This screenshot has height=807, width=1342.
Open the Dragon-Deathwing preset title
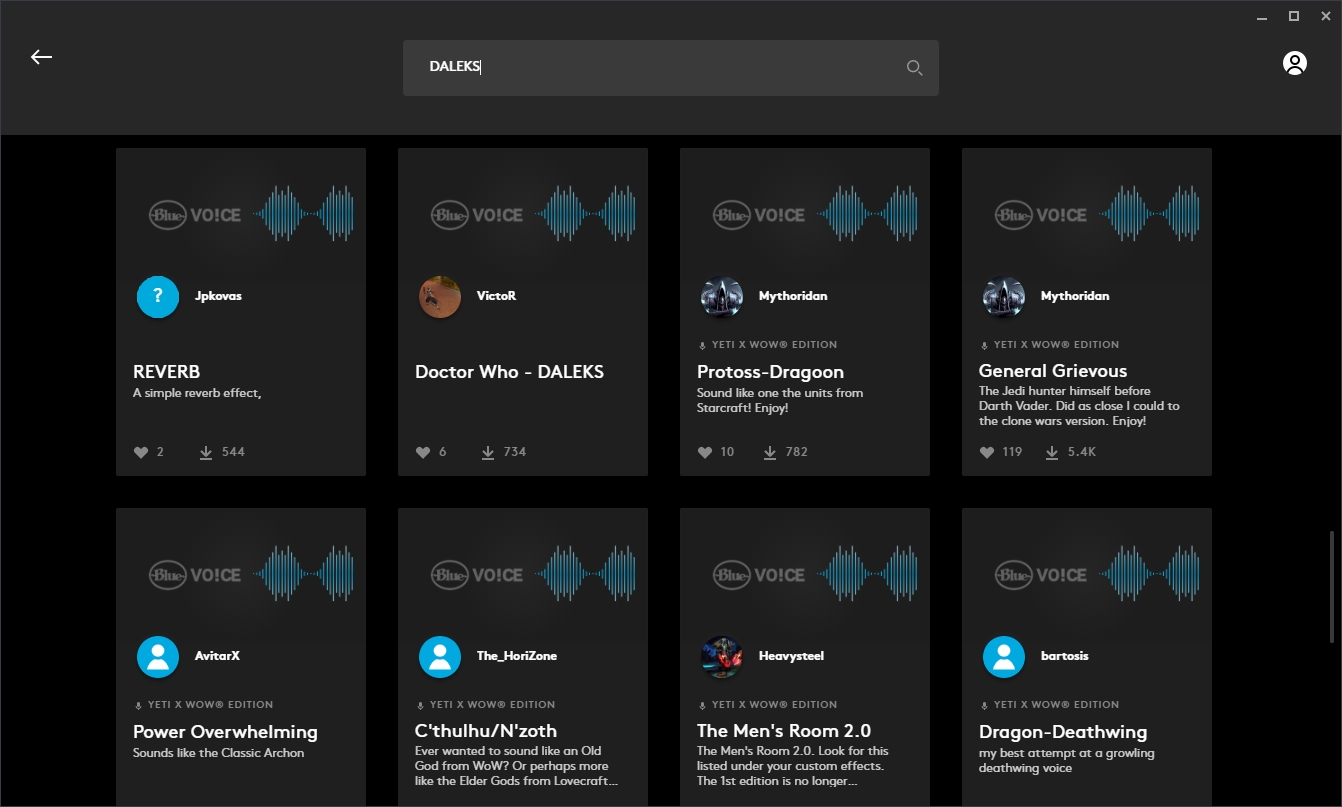coord(1063,732)
